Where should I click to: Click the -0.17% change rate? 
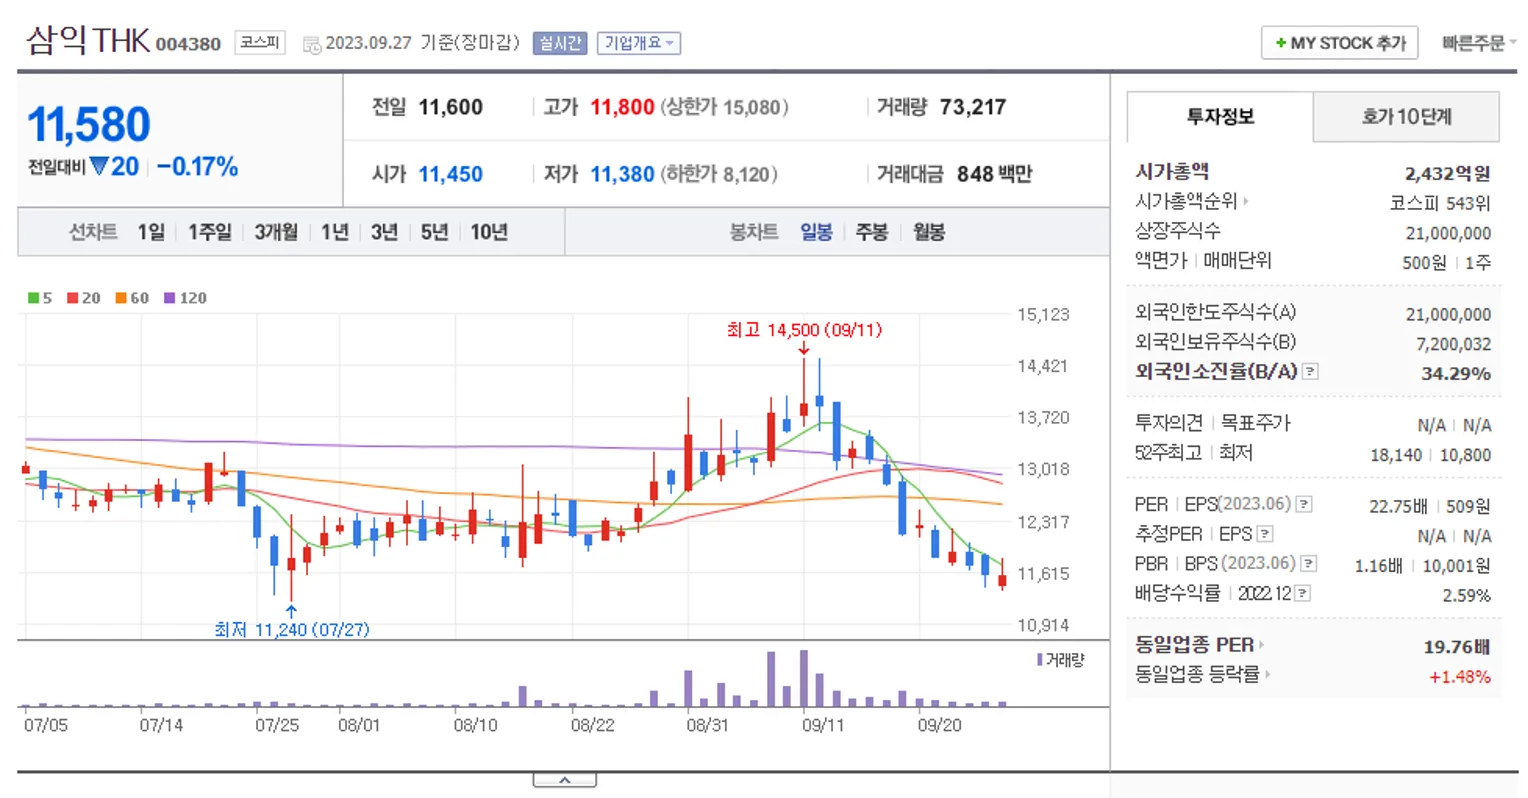coord(197,167)
